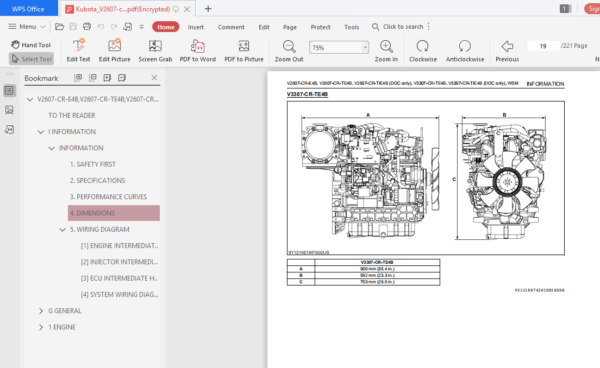
Task: Open a new tab with the plus button
Action: pos(208,9)
